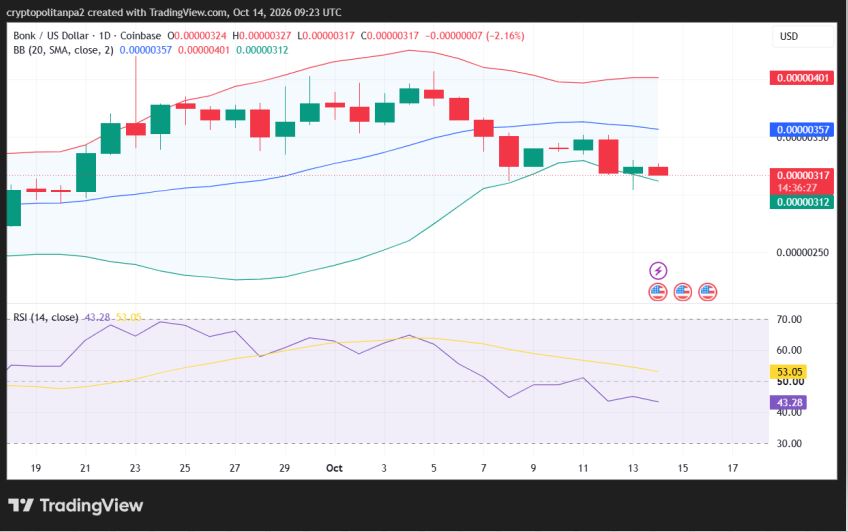
Task: Click the RSI legend value 43.28
Action: coord(97,317)
